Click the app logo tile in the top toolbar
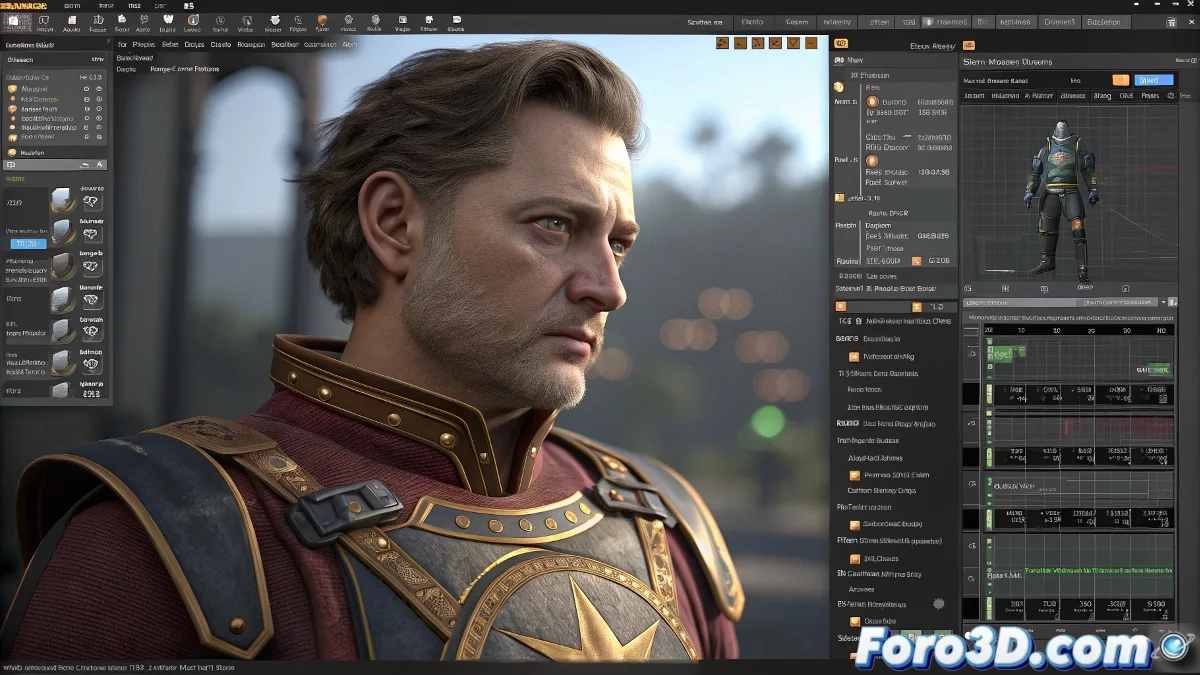The image size is (1200, 675). click(x=18, y=22)
